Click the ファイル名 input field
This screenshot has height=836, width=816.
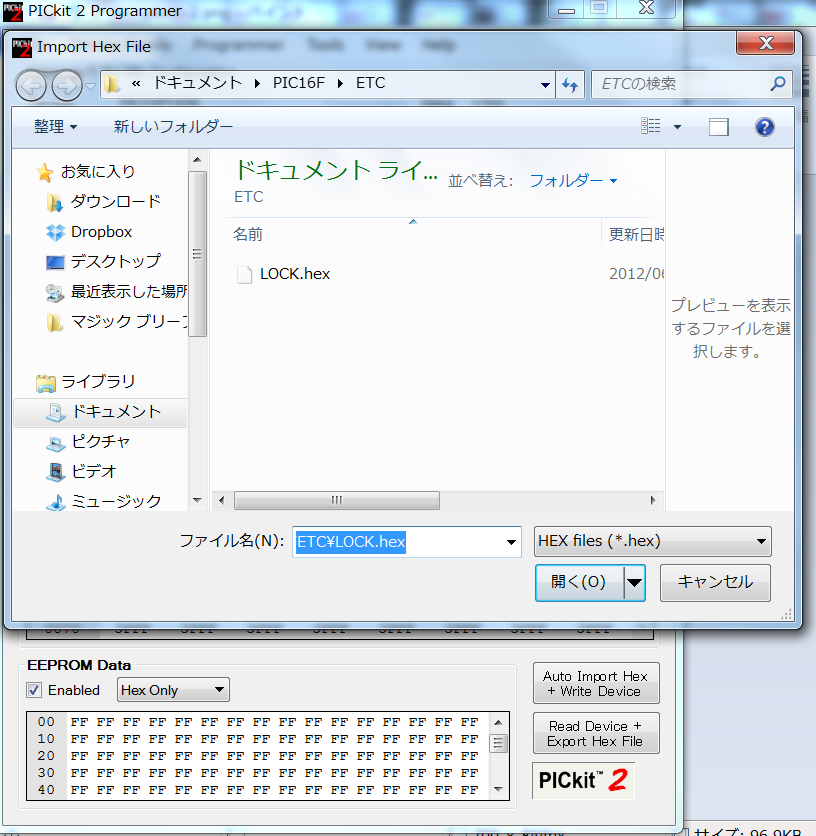coord(406,542)
